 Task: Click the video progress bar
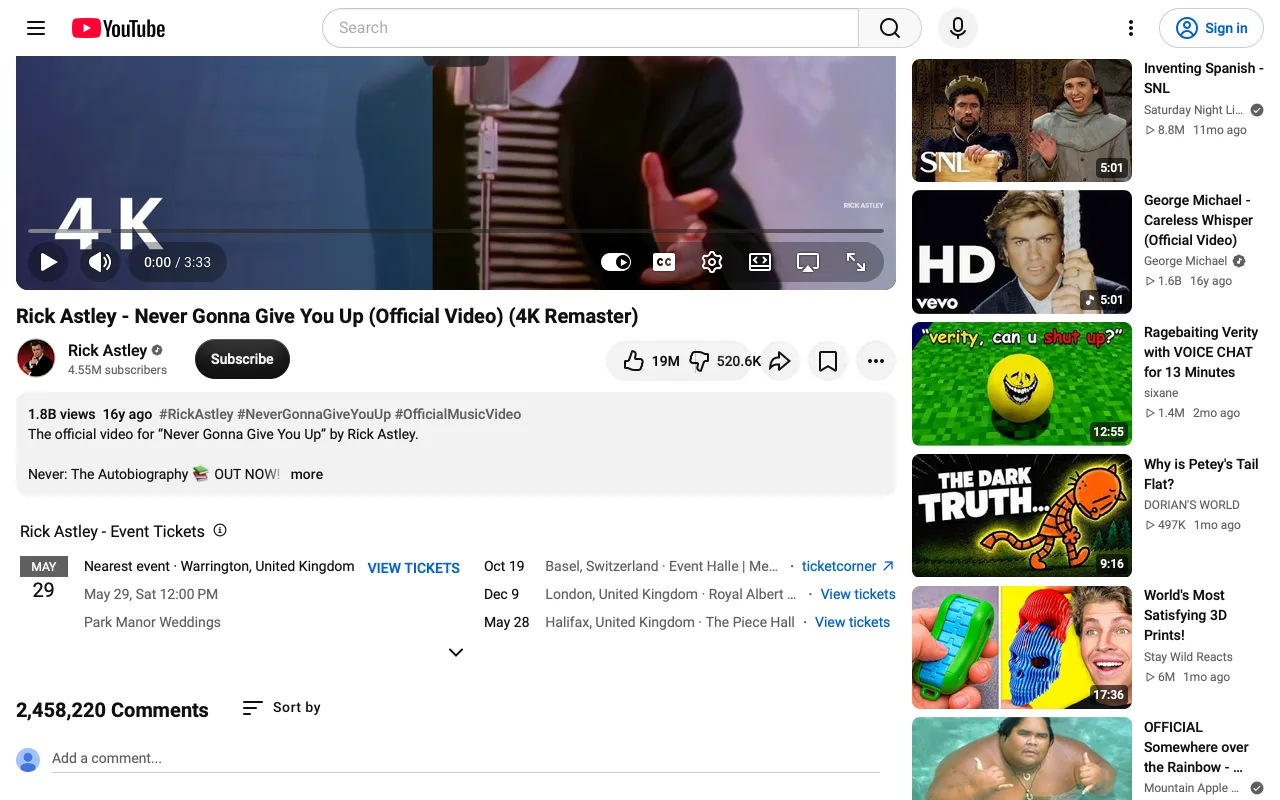(456, 231)
